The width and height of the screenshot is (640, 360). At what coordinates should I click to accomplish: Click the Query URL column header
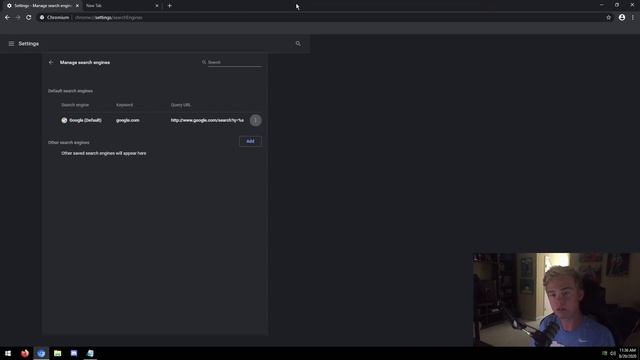click(x=180, y=105)
